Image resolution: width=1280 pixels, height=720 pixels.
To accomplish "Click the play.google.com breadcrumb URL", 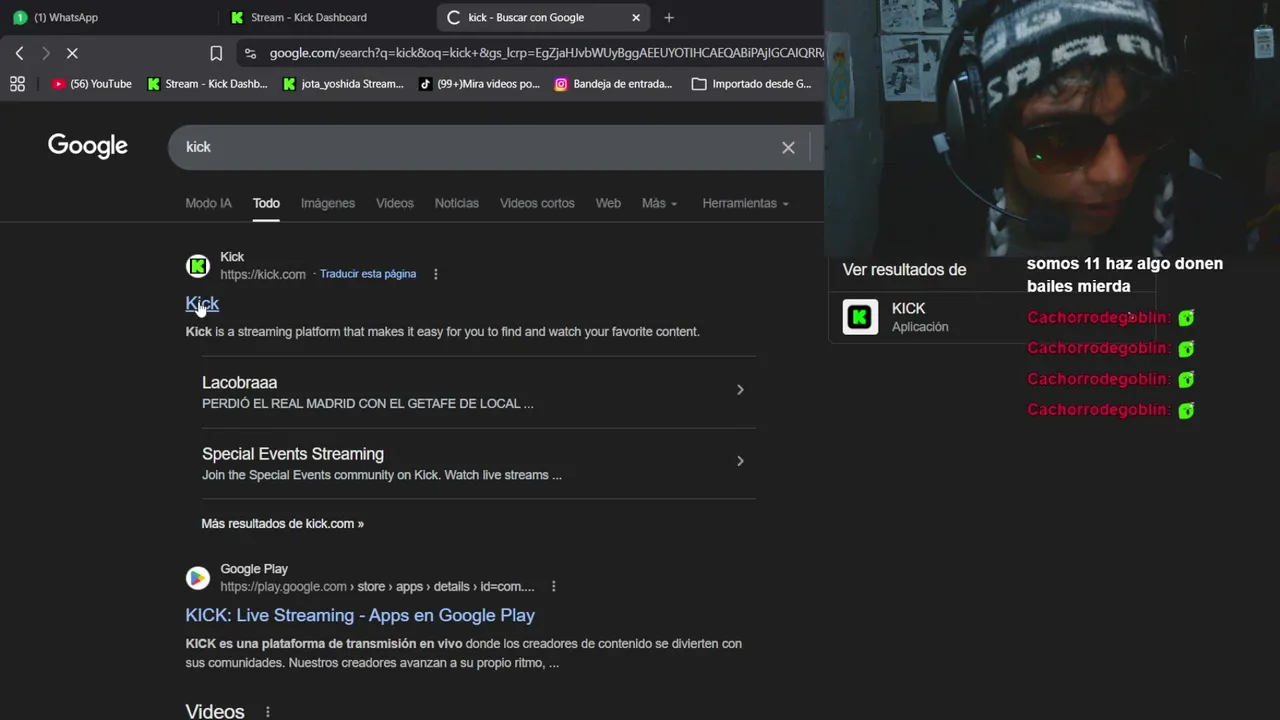I will click(377, 587).
